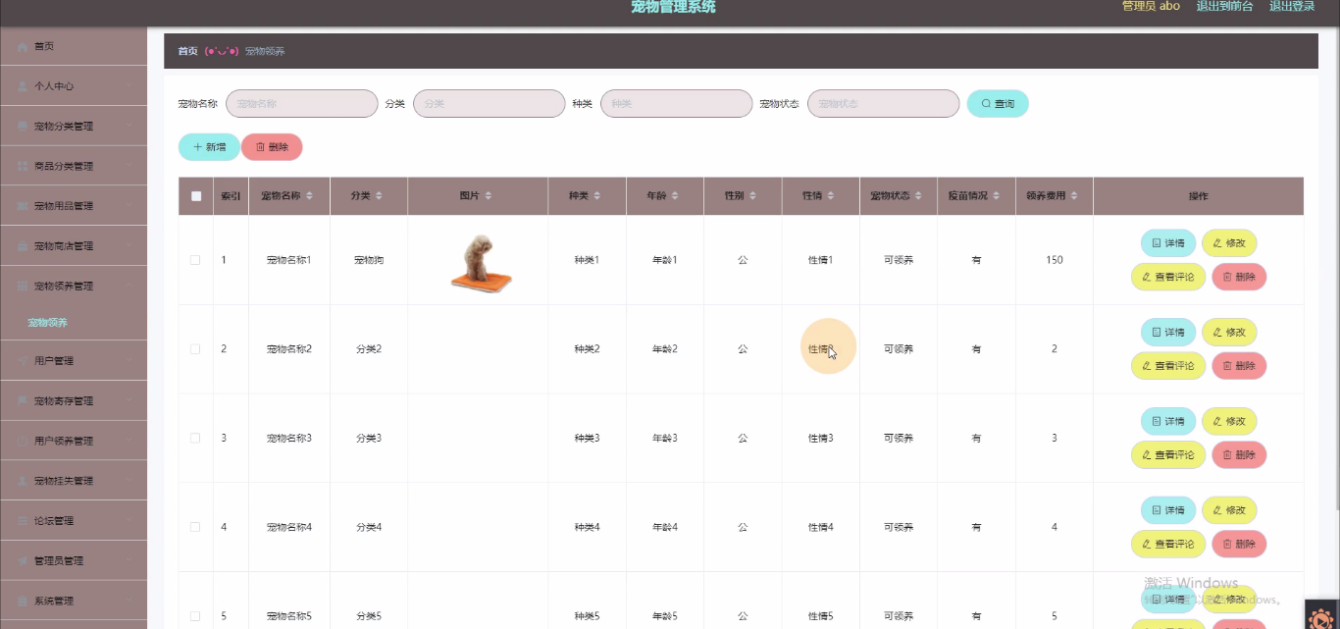Click the 删除 button above the table
Viewport: 1340px width, 629px height.
pyautogui.click(x=271, y=147)
